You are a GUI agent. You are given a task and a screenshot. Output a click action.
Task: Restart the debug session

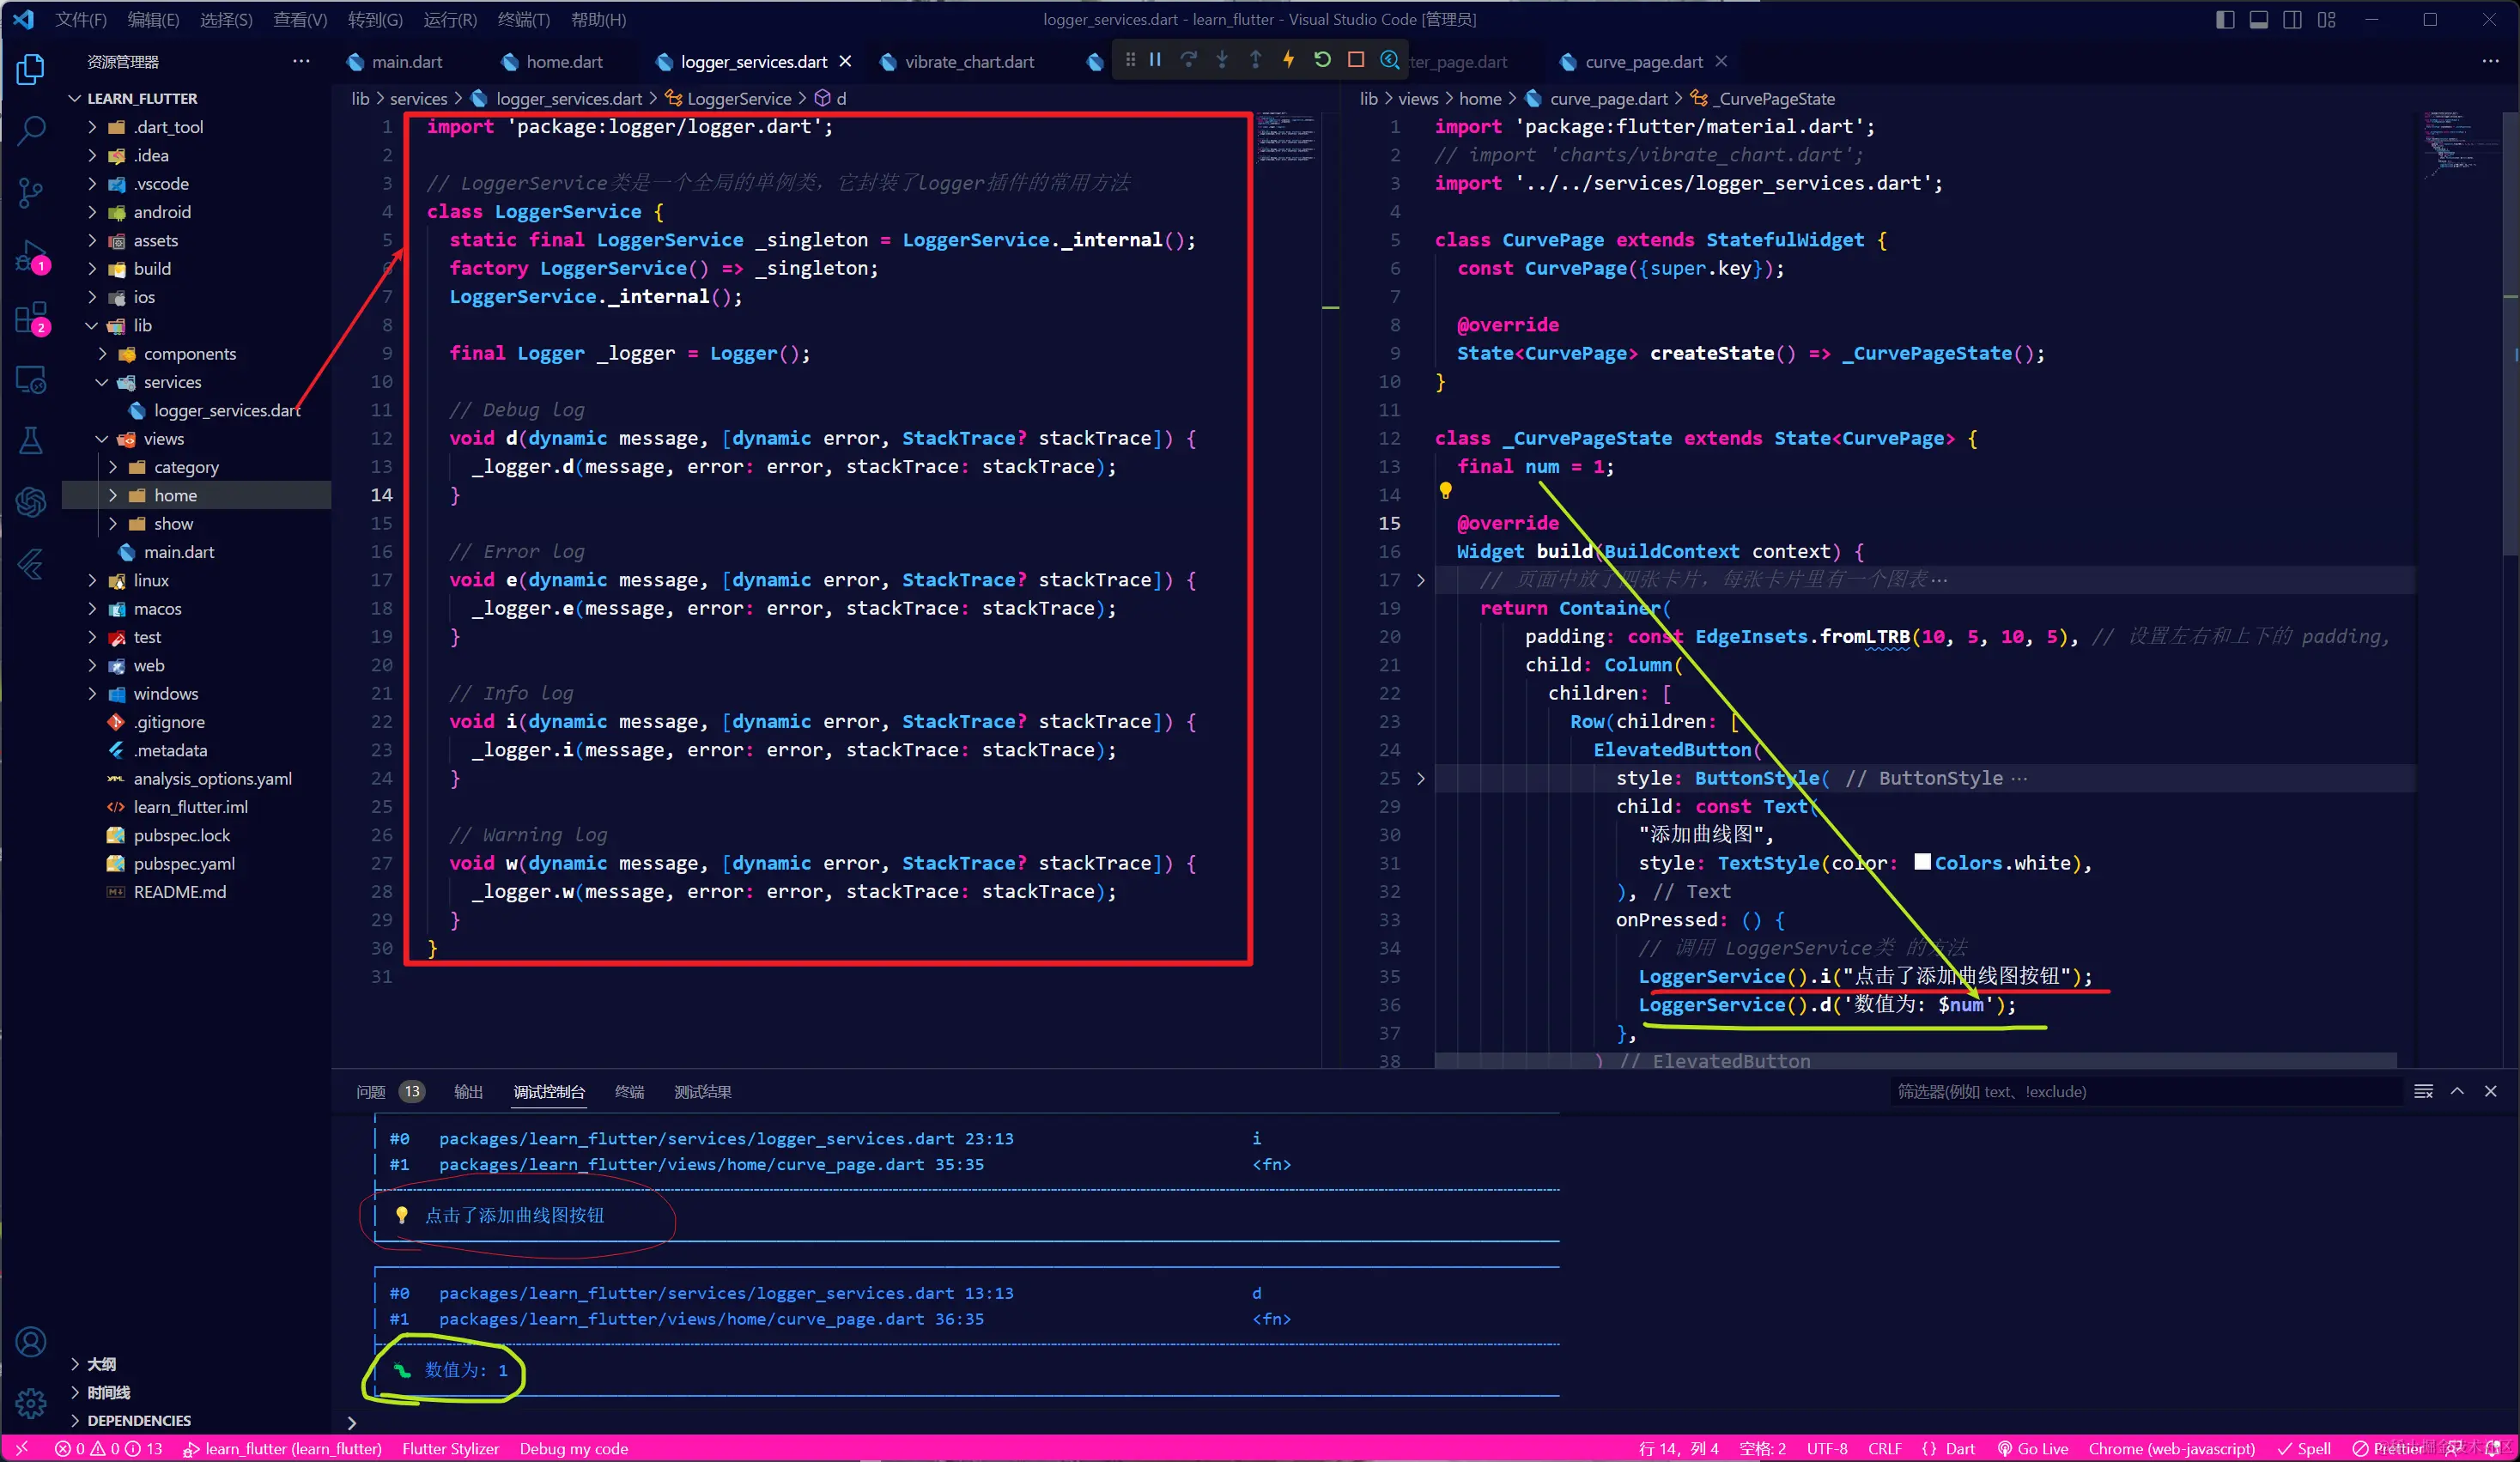click(x=1322, y=60)
